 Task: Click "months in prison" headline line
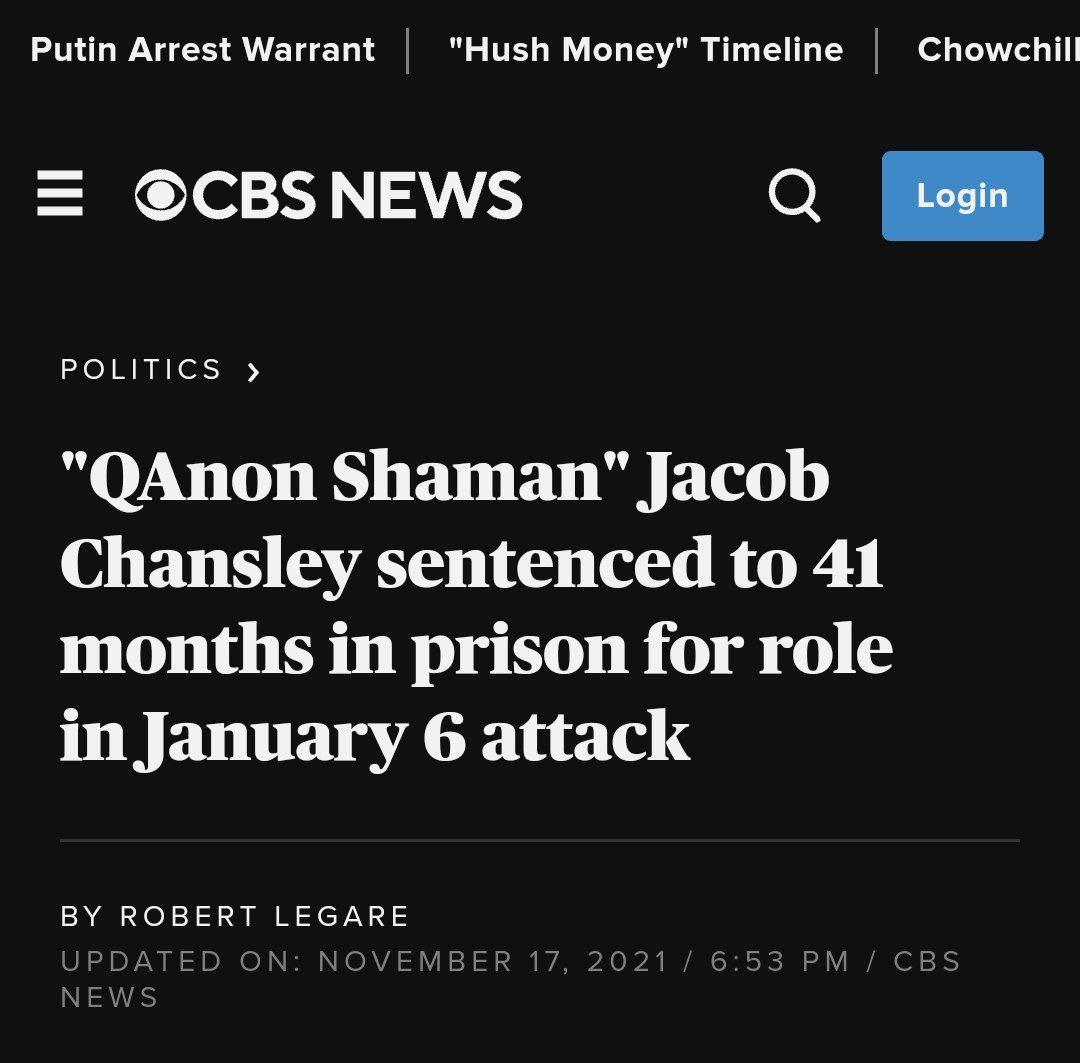(344, 650)
